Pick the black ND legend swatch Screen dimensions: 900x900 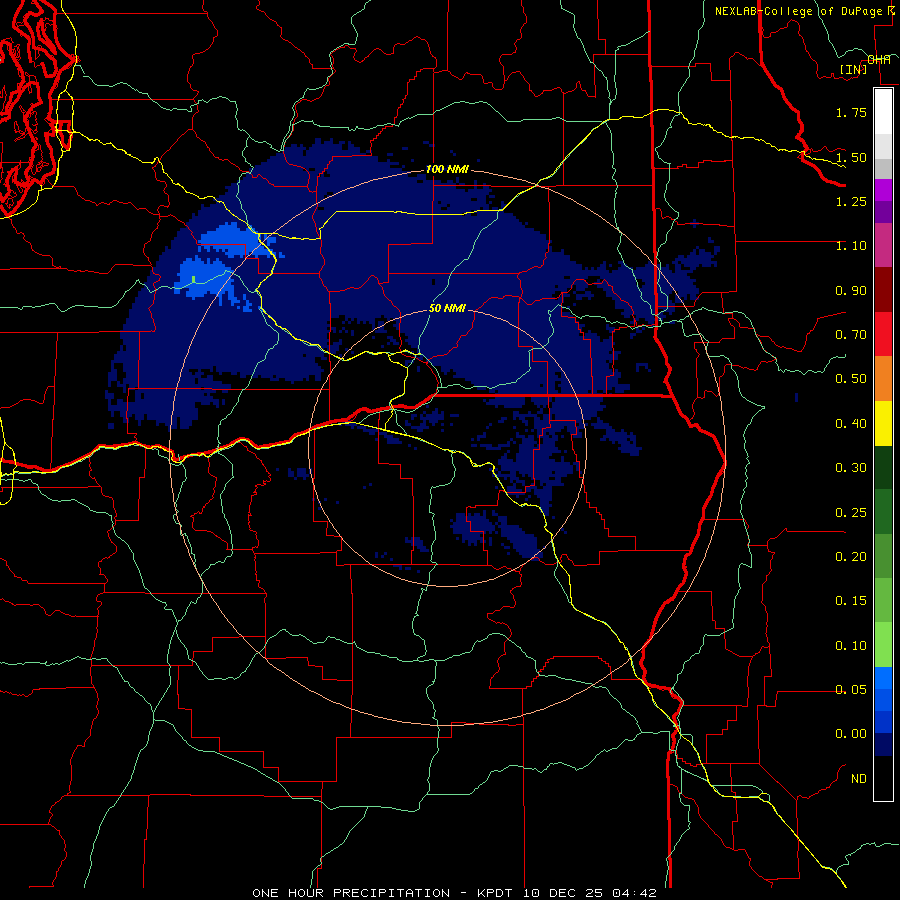click(x=883, y=778)
